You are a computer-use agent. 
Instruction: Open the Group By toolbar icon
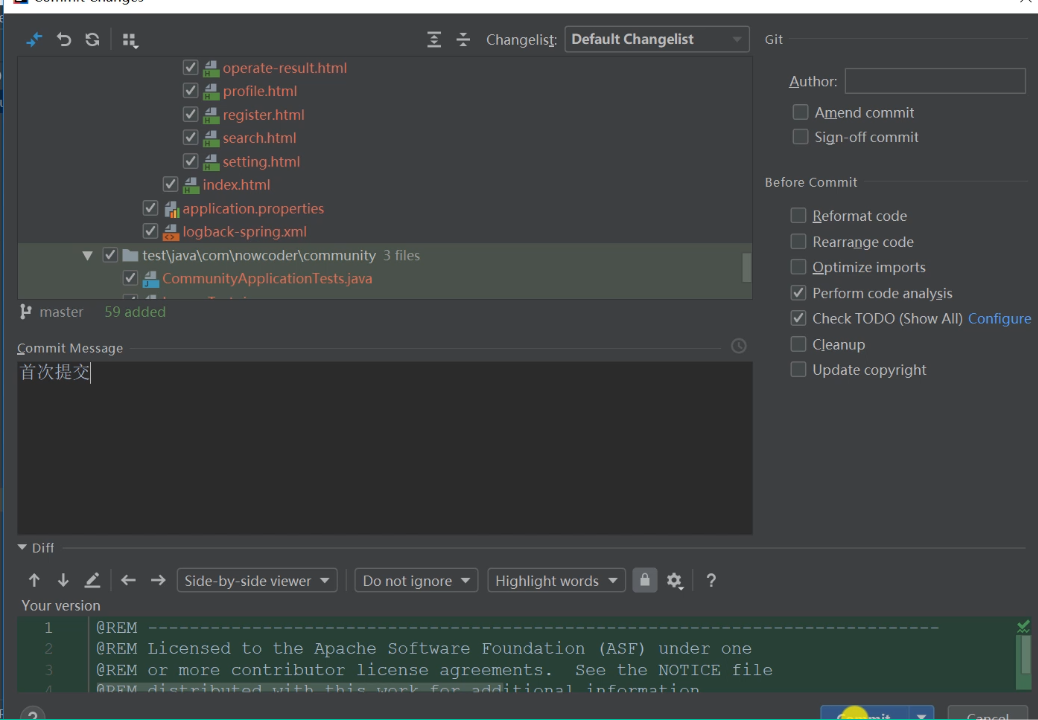(130, 40)
